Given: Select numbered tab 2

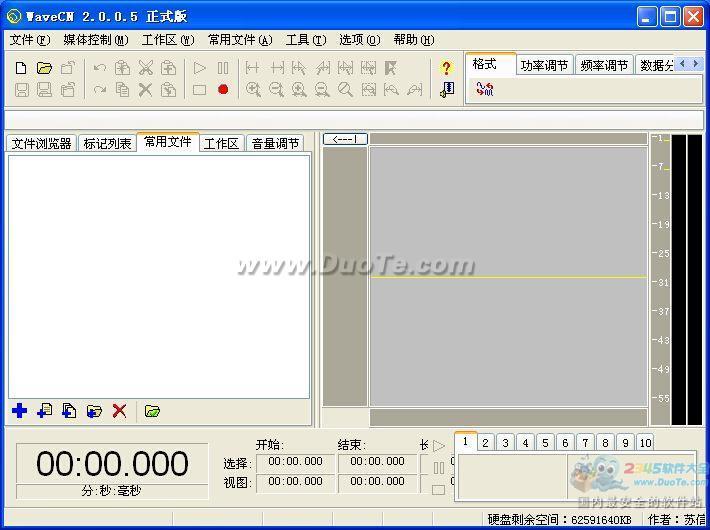Looking at the screenshot, I should pyautogui.click(x=485, y=443).
